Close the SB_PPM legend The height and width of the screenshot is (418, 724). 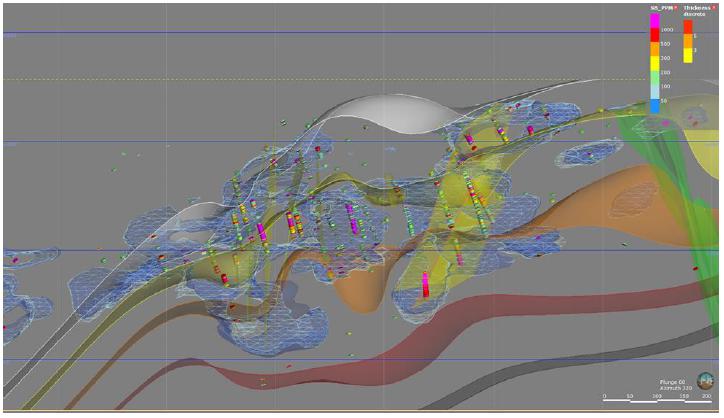coord(677,6)
